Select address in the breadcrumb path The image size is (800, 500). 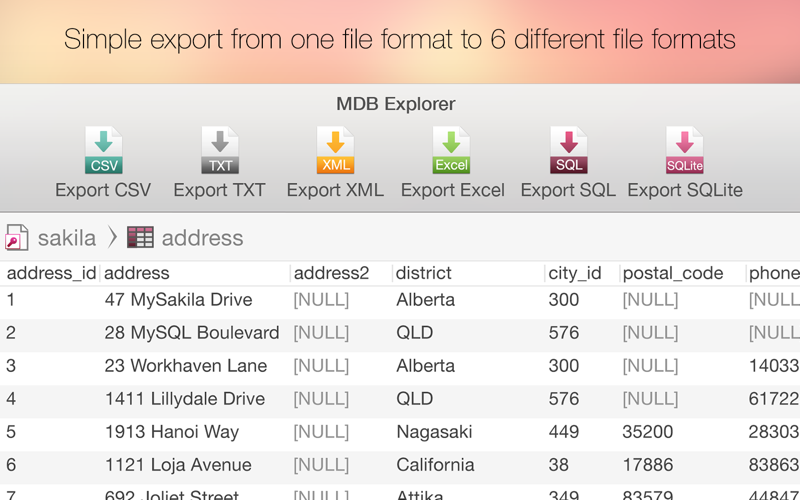click(x=203, y=238)
